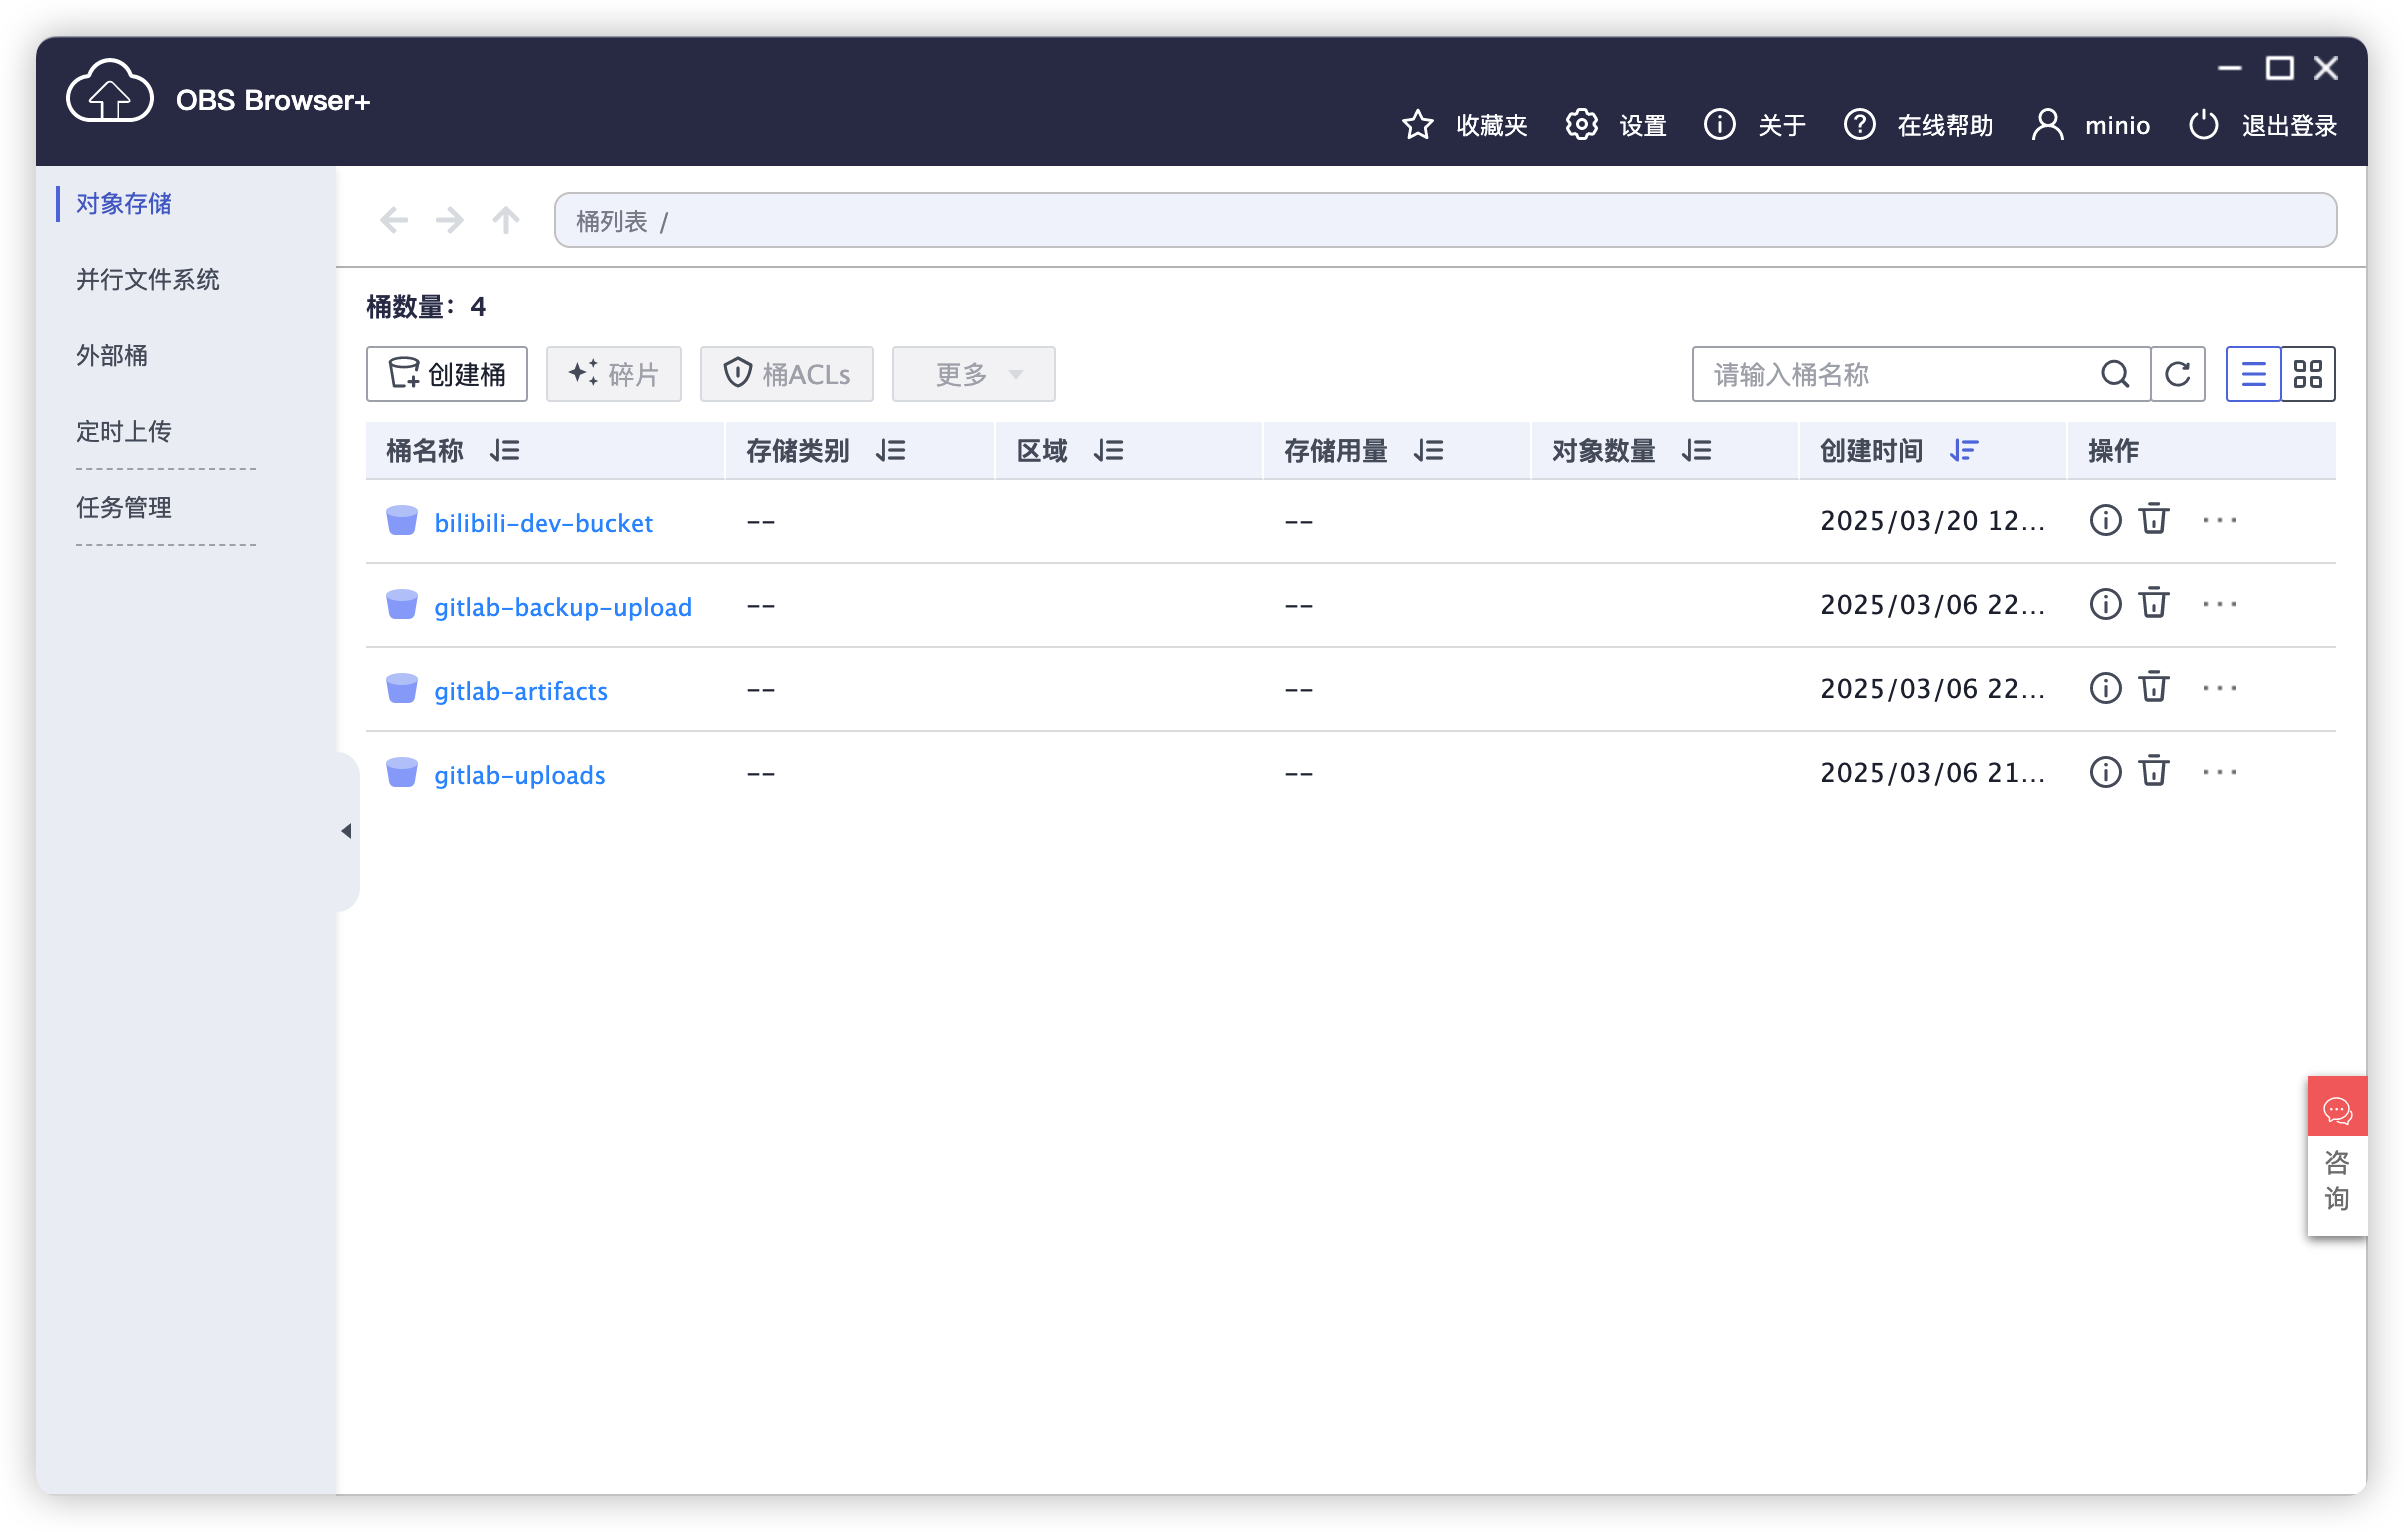Screen dimensions: 2404x1532
Task: View info for gitlab-uploads bucket
Action: click(2105, 772)
